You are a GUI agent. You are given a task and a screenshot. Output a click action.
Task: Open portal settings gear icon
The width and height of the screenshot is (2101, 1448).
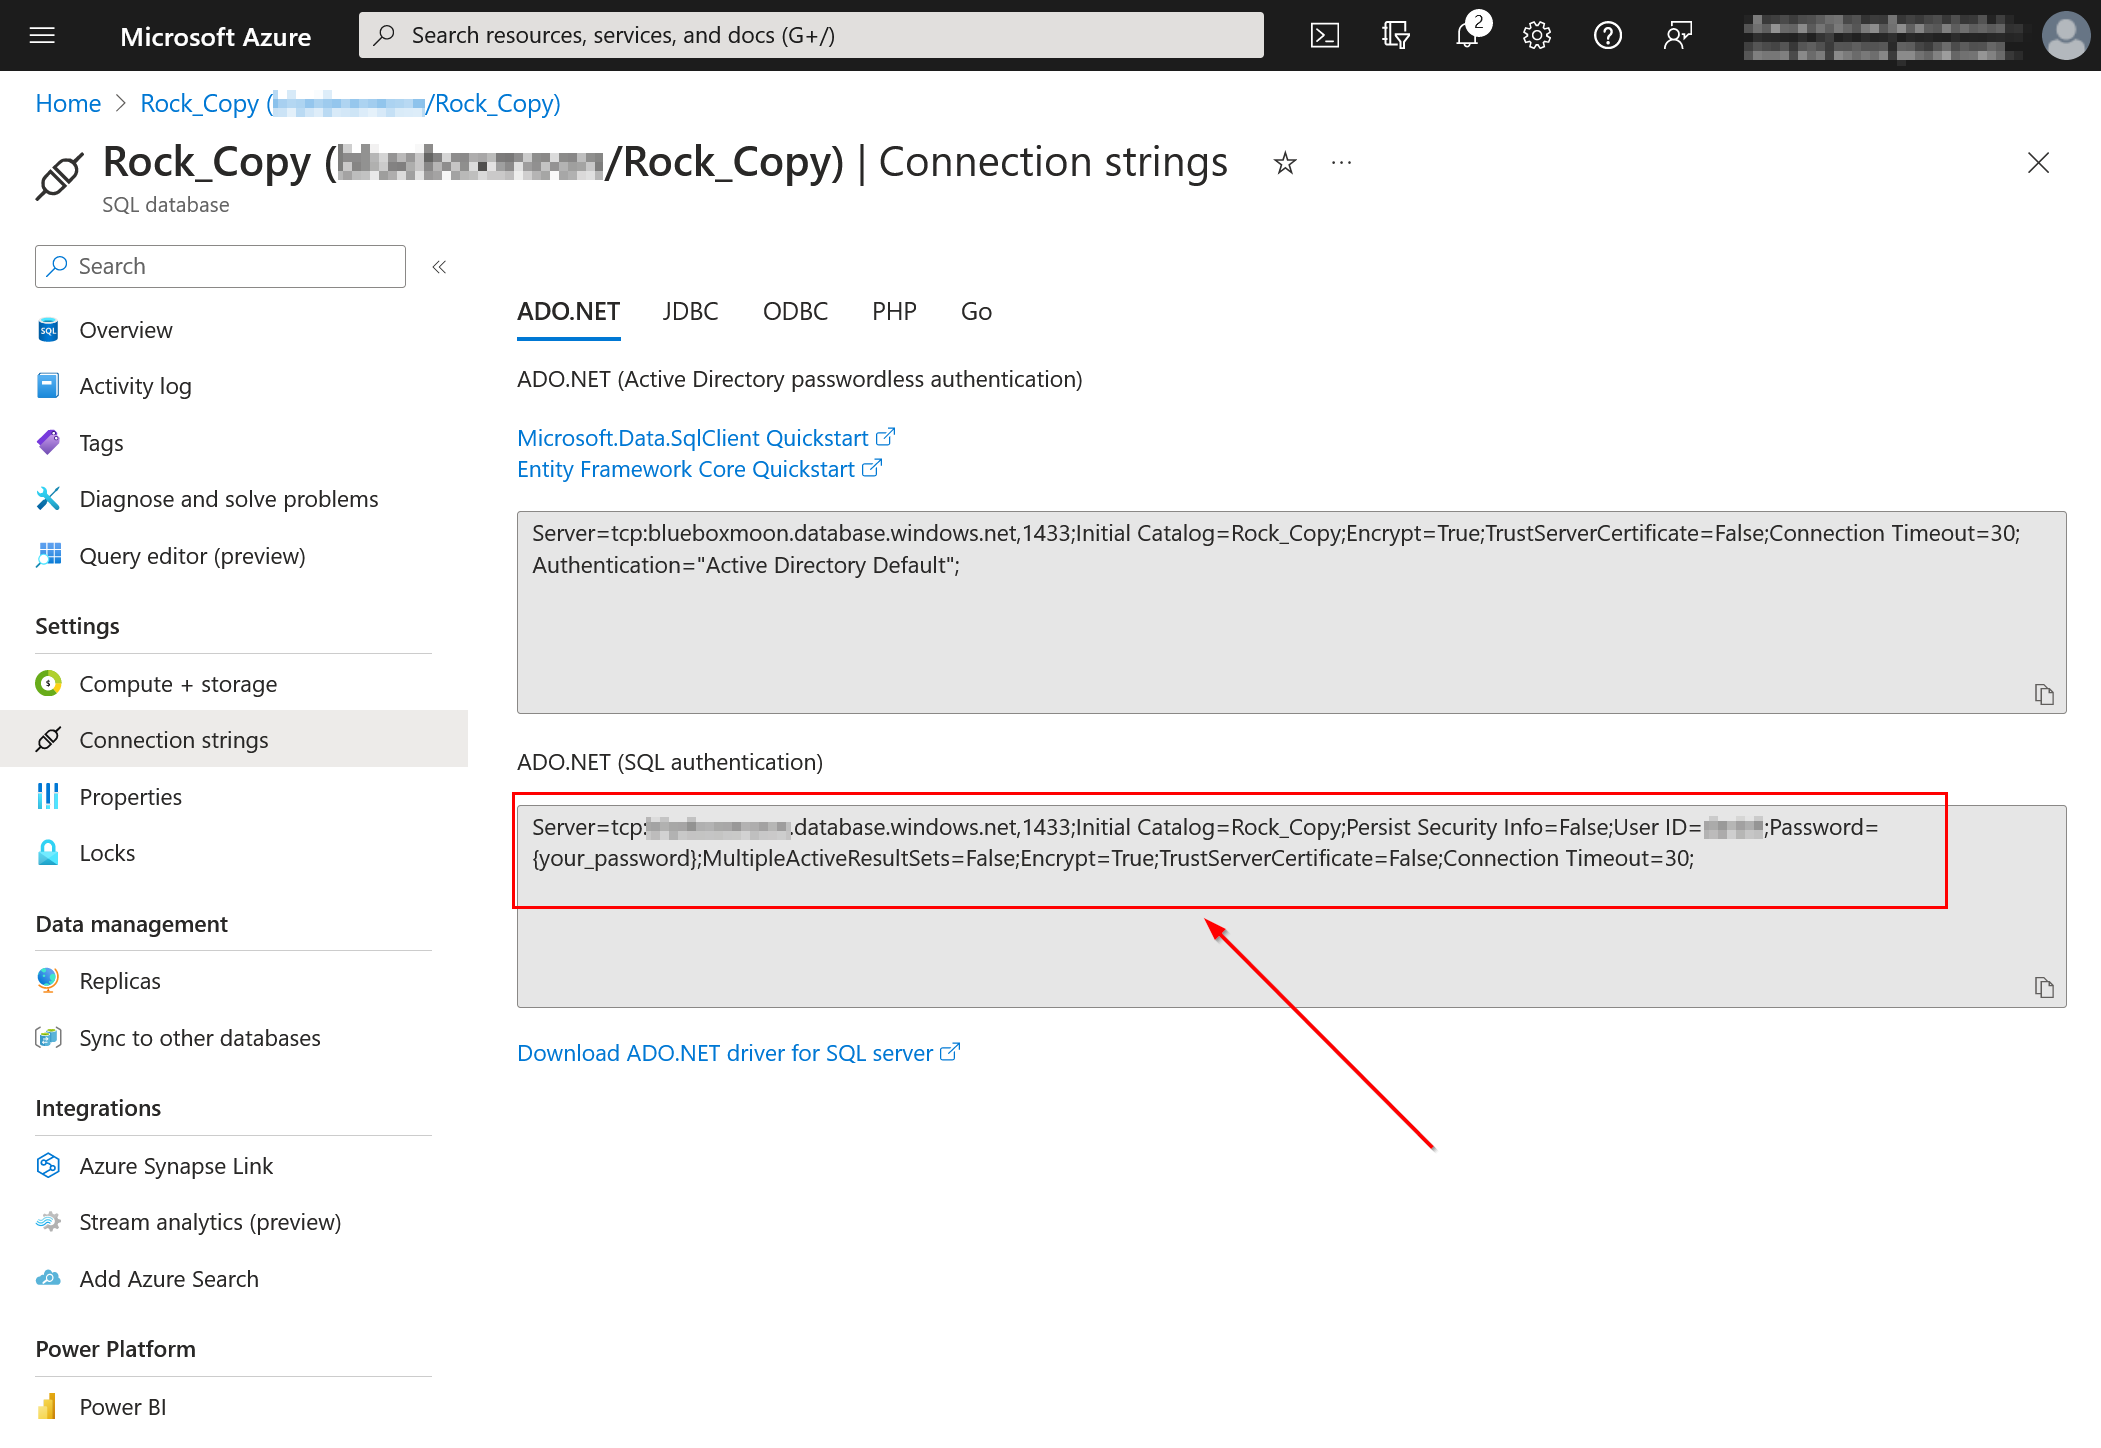[1536, 36]
